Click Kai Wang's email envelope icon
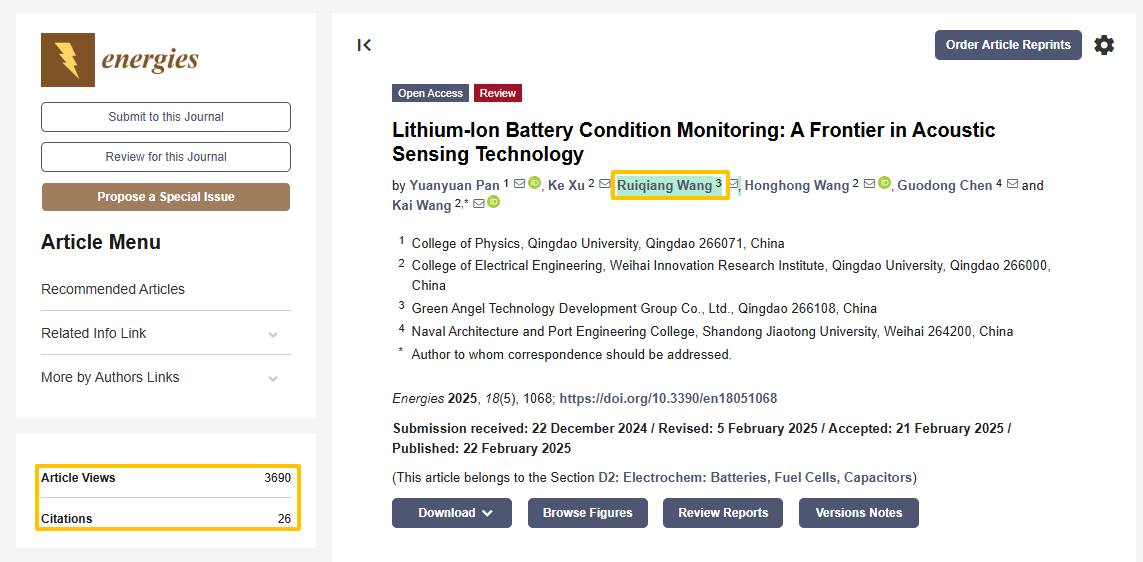This screenshot has height=562, width=1143. [x=479, y=204]
